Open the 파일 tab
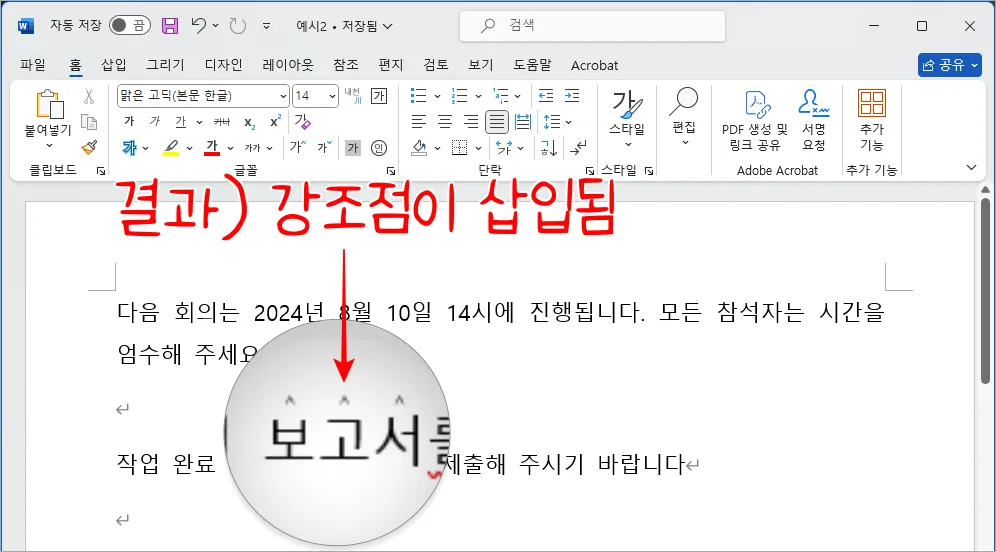996x552 pixels. click(x=32, y=65)
